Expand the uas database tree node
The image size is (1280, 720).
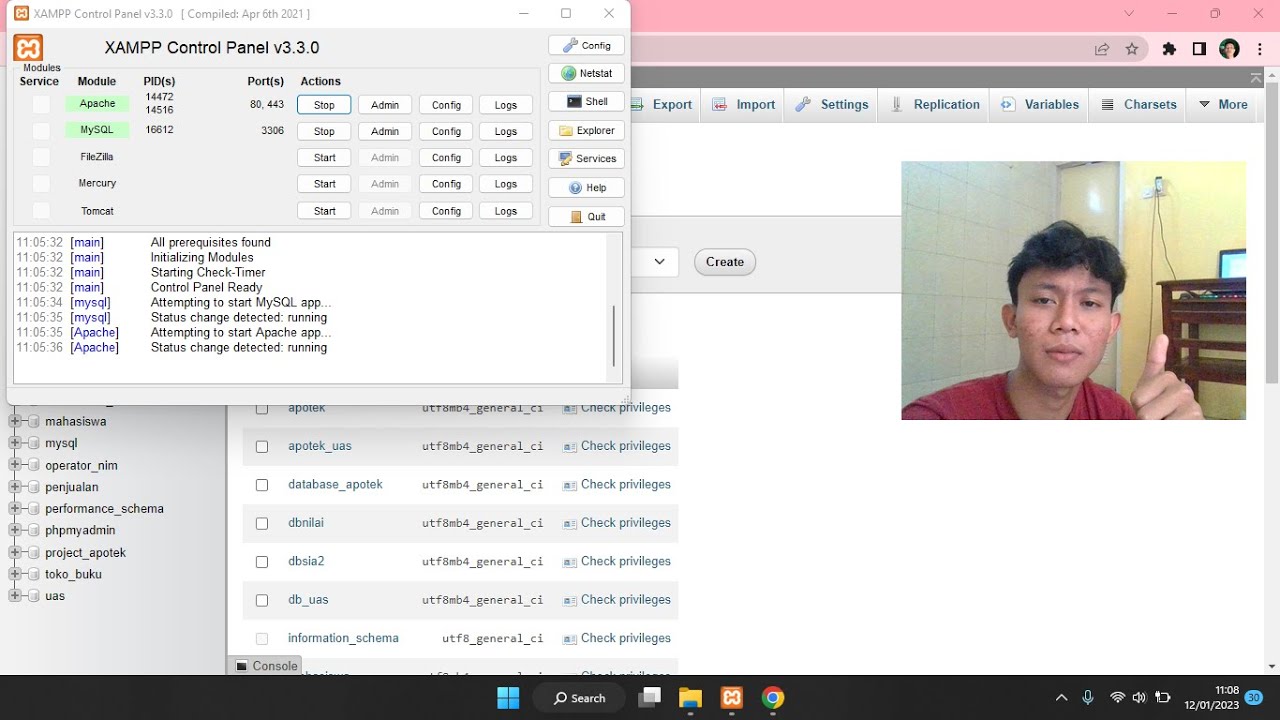tap(15, 596)
